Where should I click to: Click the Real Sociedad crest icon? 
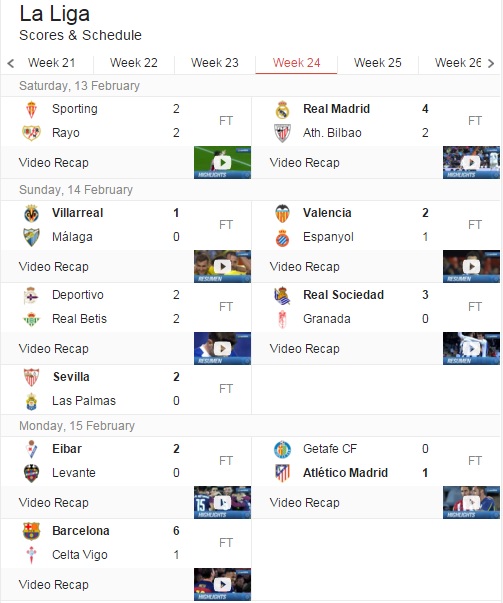pyautogui.click(x=282, y=295)
